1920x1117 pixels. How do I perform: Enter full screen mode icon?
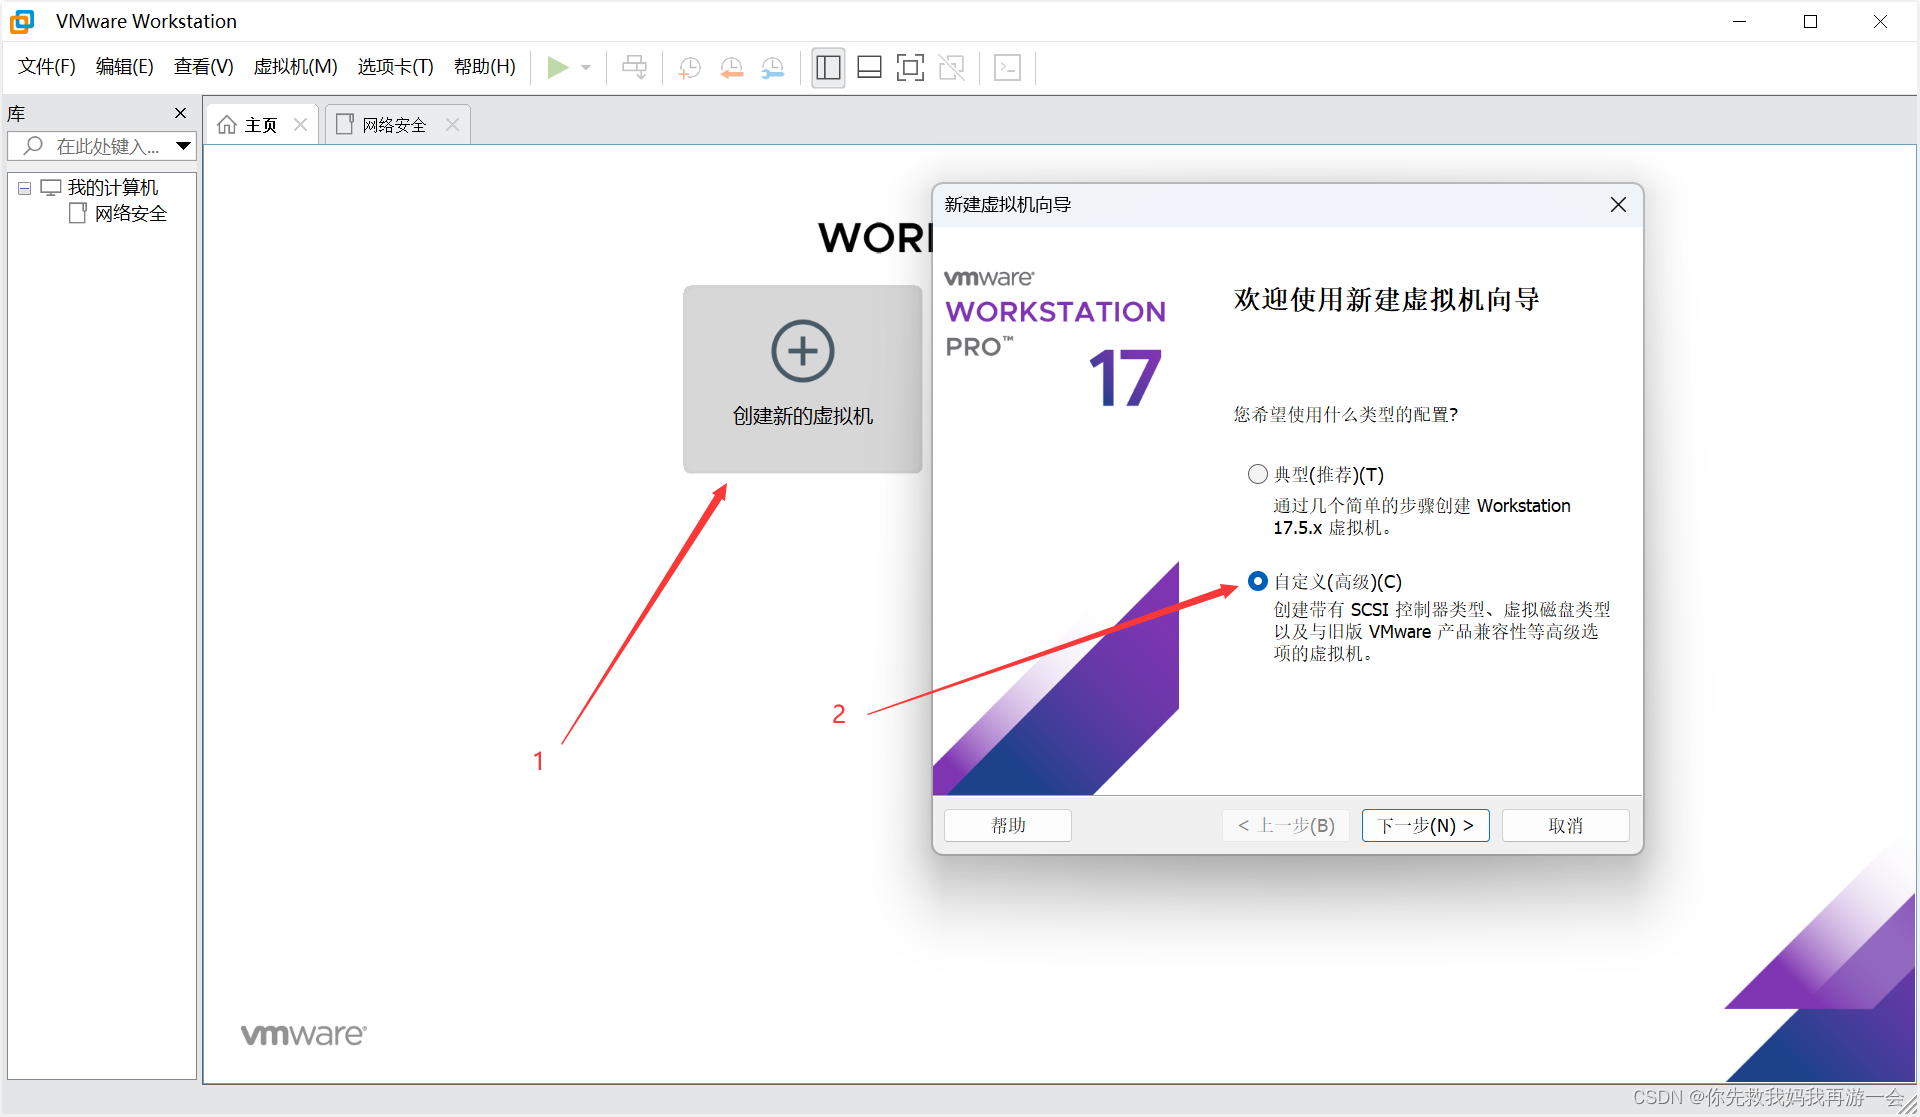pyautogui.click(x=910, y=67)
